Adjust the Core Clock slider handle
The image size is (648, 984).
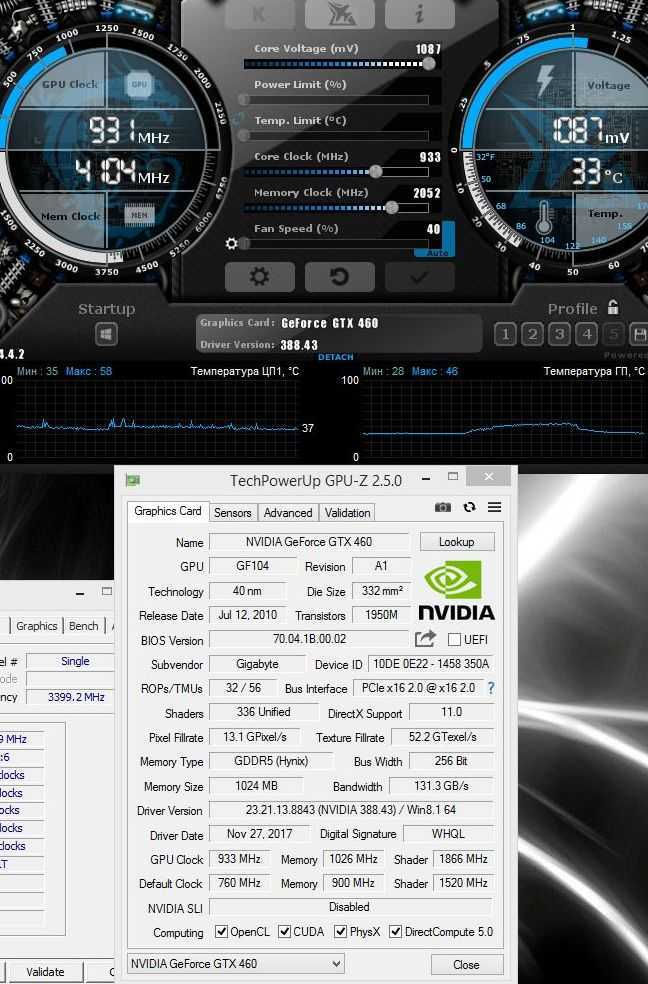click(x=375, y=171)
